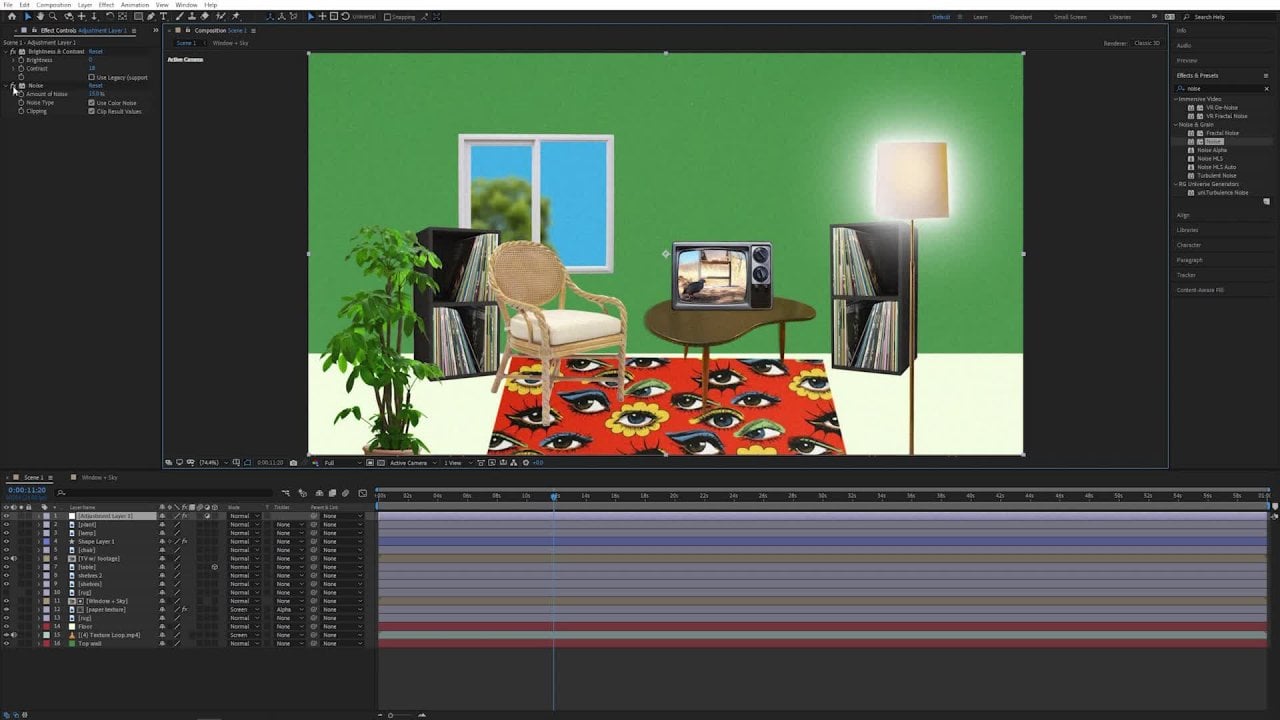This screenshot has height=720, width=1280.
Task: Click the Home icon in the toolbar
Action: tap(10, 17)
